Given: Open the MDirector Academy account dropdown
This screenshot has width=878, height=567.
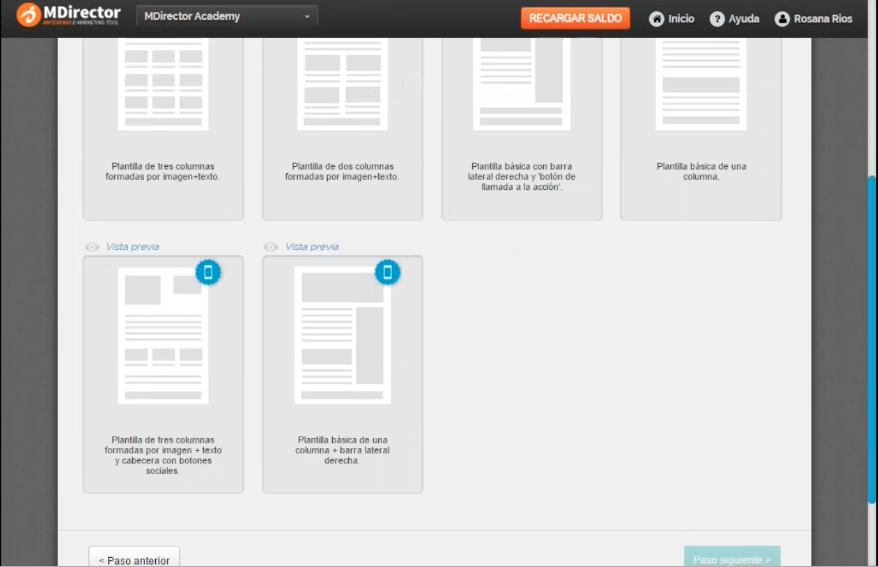Looking at the screenshot, I should tap(227, 16).
